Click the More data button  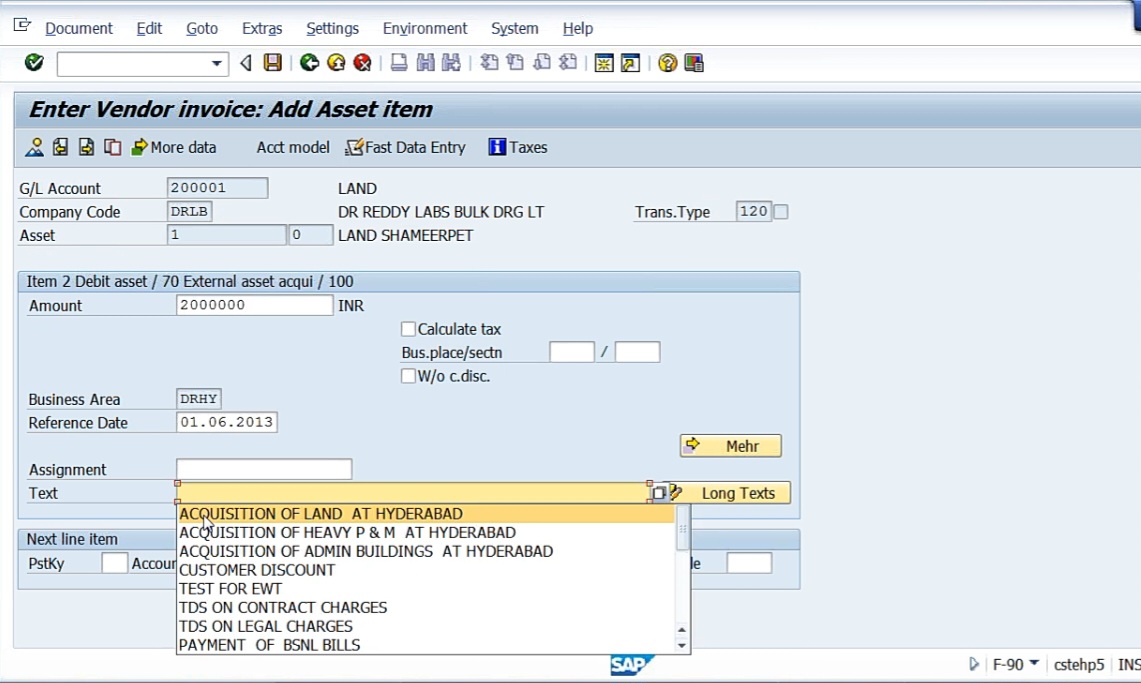(174, 148)
